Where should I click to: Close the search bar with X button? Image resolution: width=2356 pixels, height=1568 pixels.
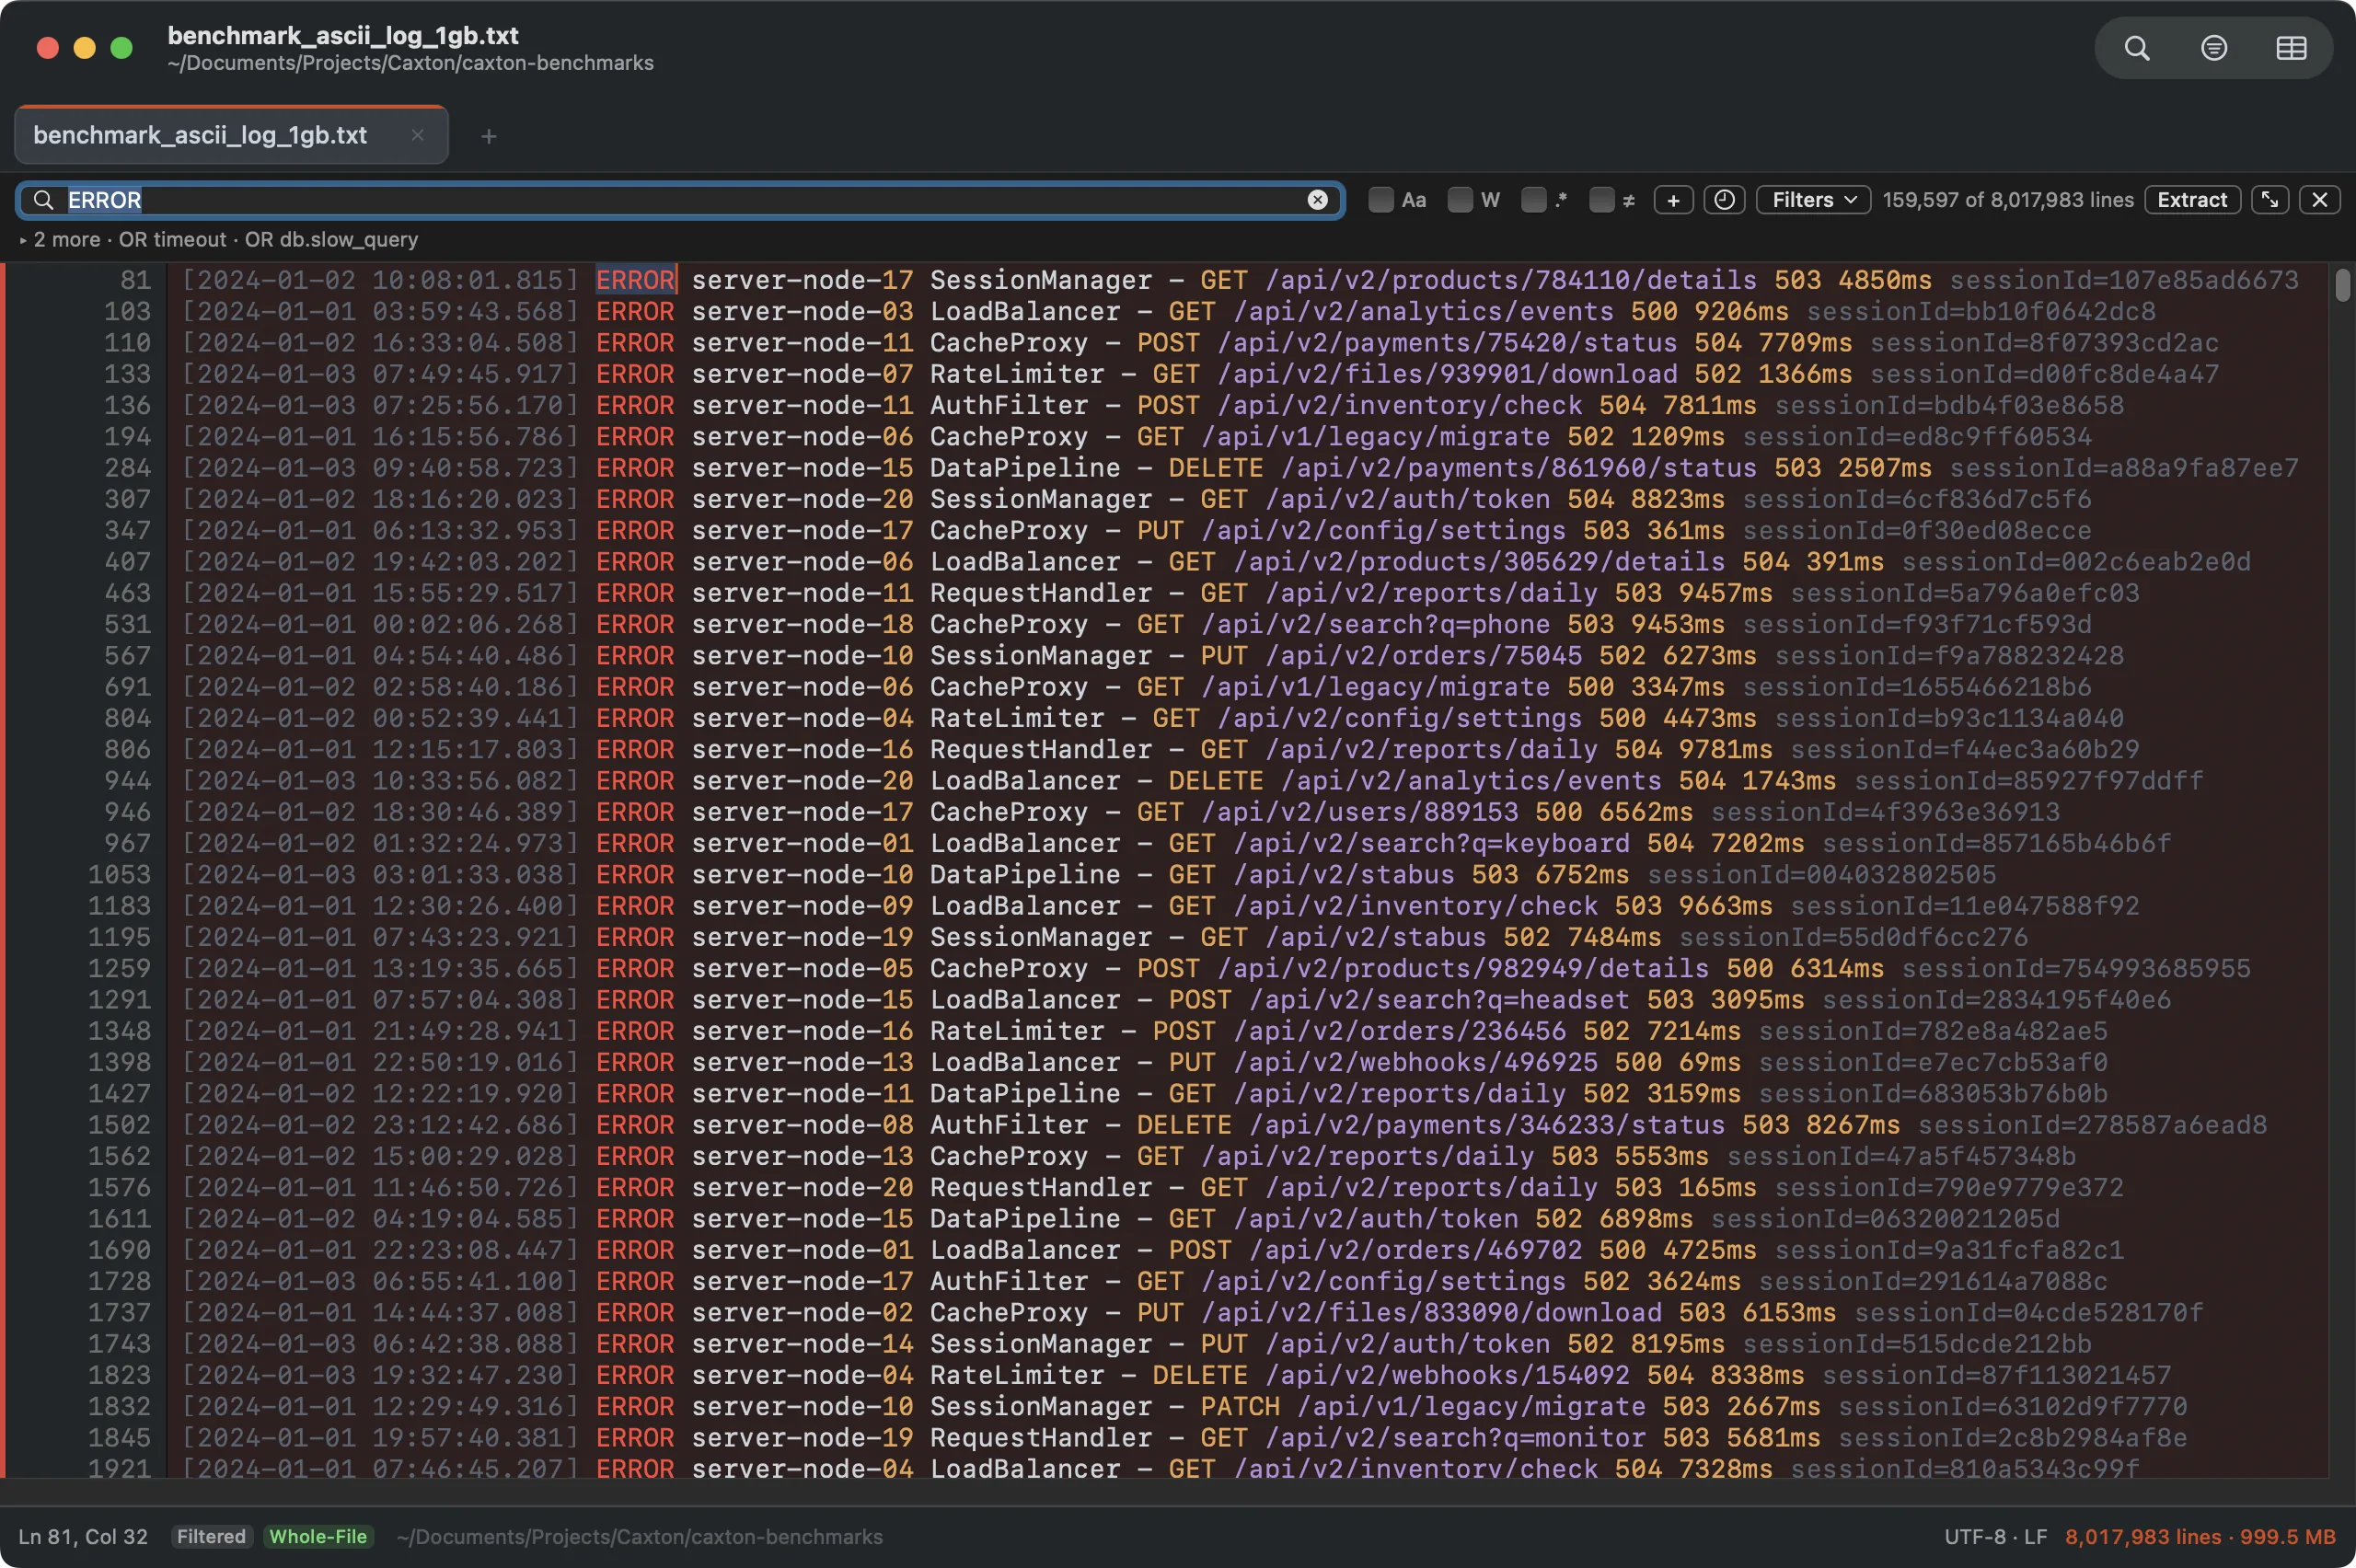(x=2320, y=200)
